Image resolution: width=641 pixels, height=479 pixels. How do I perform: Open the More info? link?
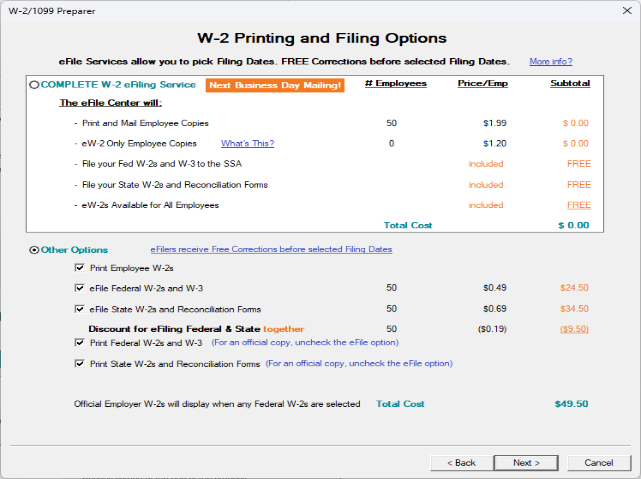tap(551, 62)
